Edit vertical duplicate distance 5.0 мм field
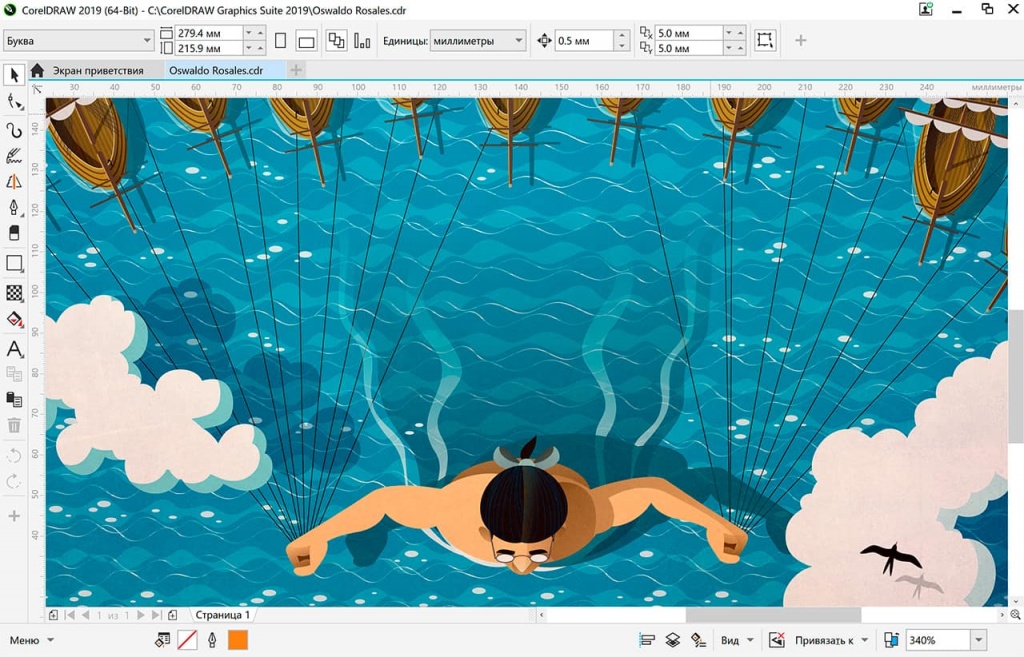 pyautogui.click(x=688, y=48)
